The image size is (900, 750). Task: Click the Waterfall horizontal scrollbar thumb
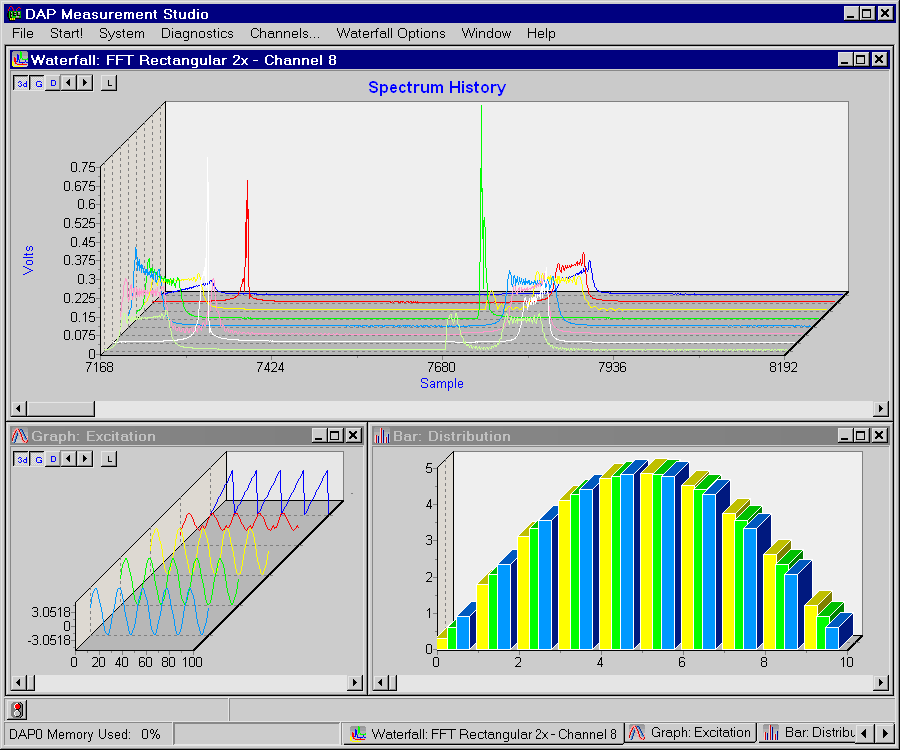point(60,408)
